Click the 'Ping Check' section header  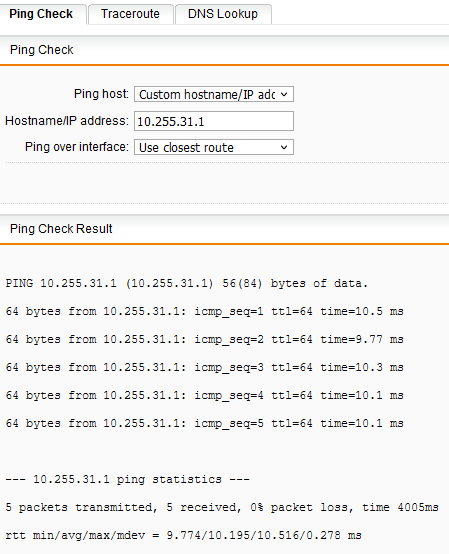(42, 50)
